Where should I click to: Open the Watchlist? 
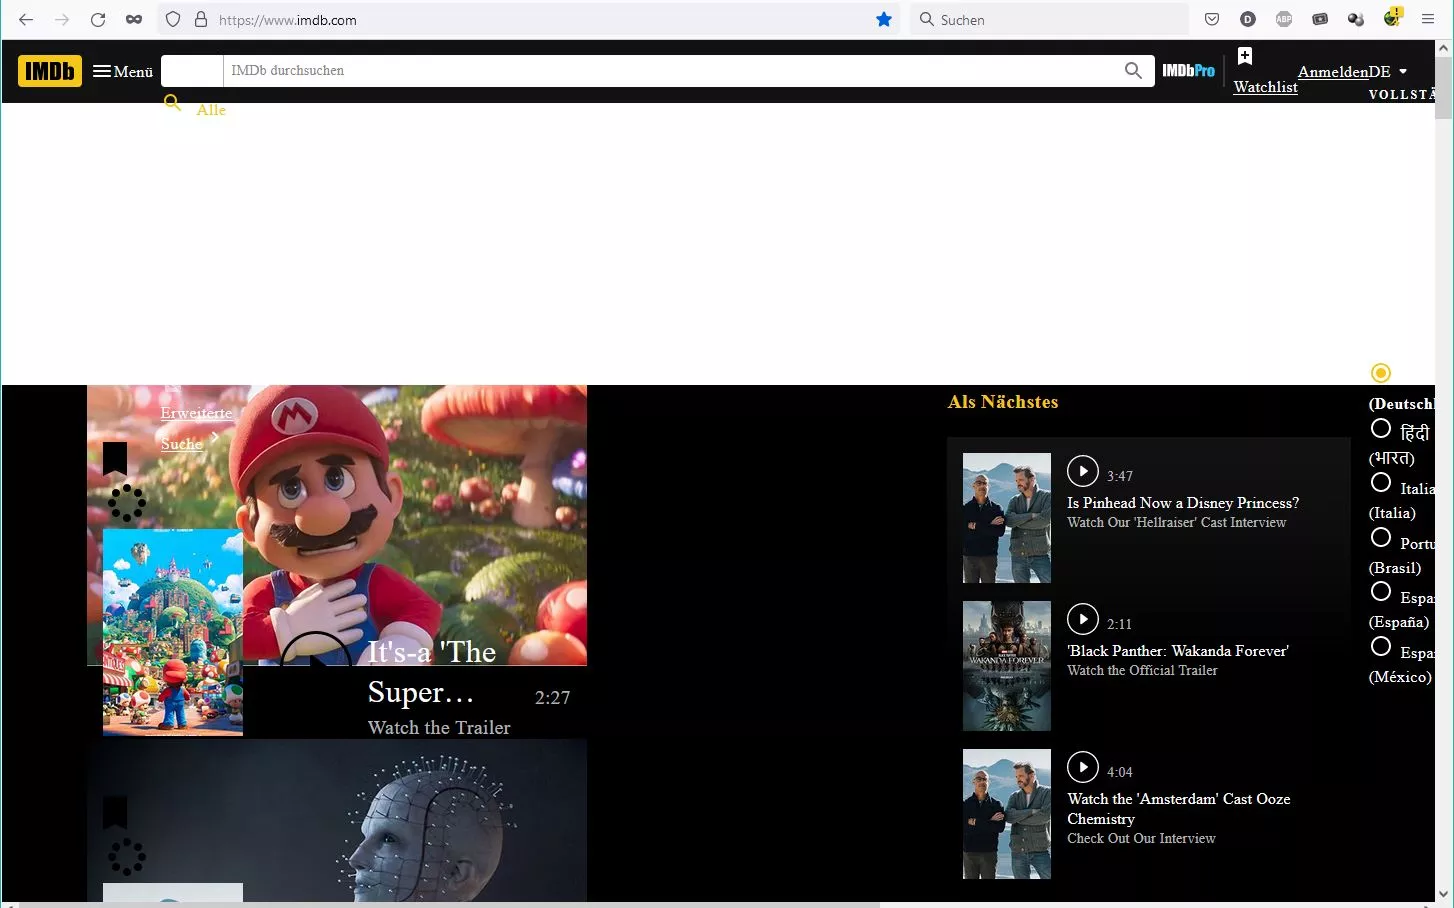1265,86
